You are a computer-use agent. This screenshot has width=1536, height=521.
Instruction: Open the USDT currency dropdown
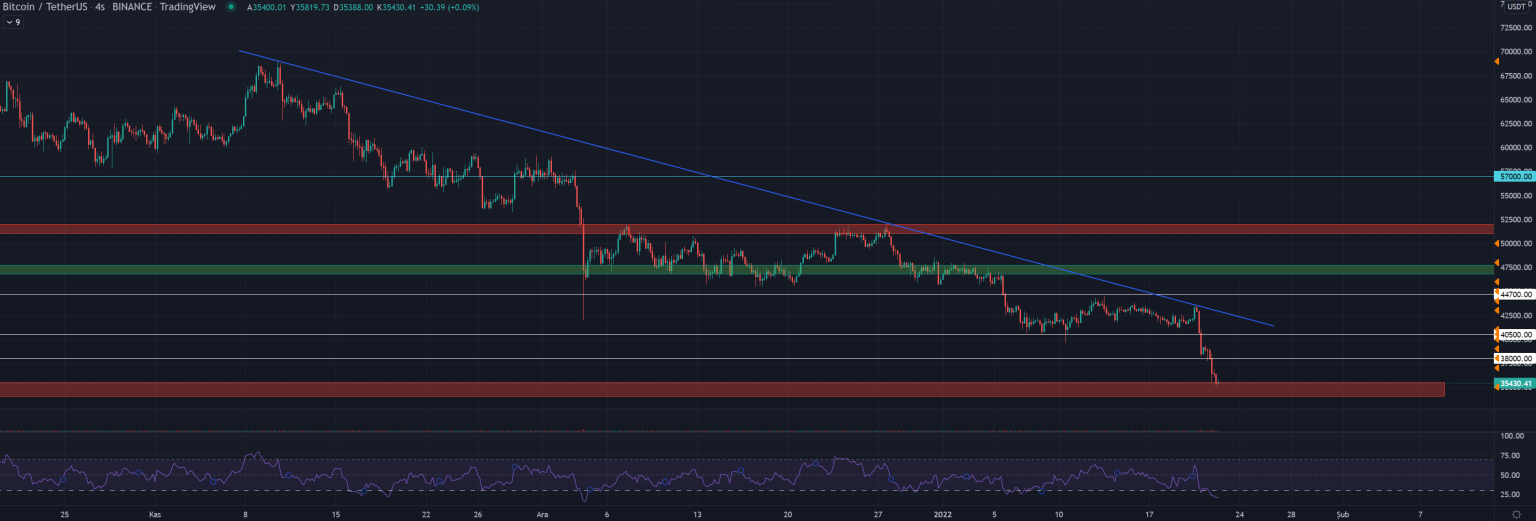(x=1516, y=6)
